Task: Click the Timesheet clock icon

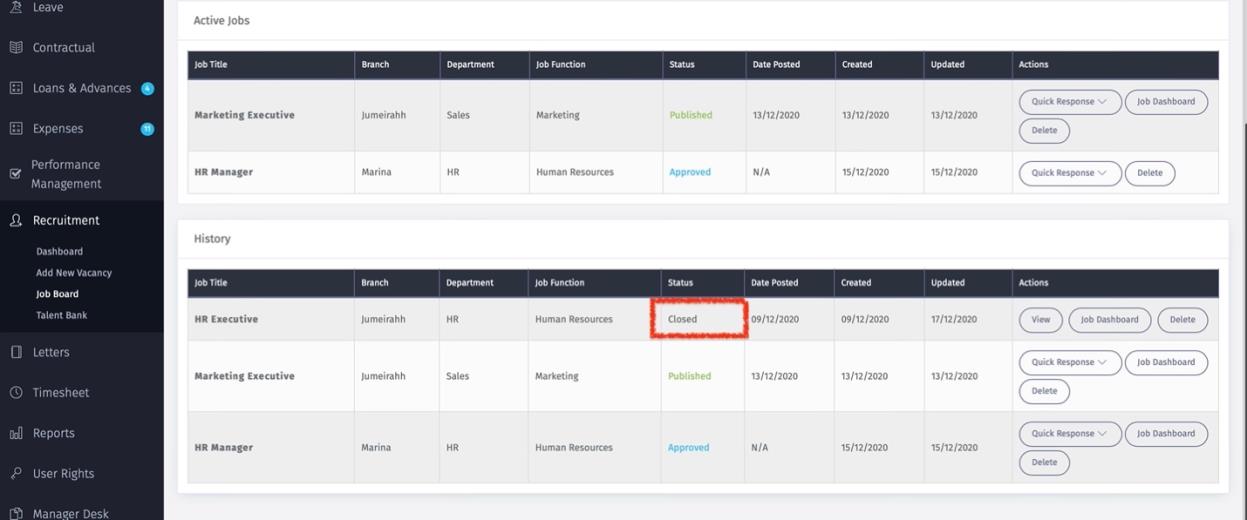Action: click(x=16, y=393)
